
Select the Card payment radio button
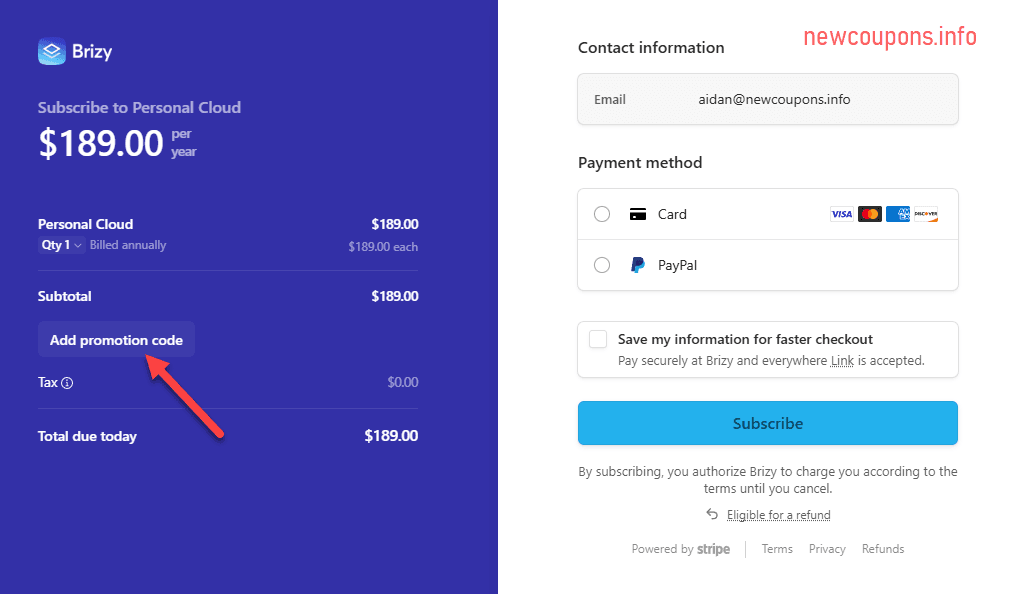(601, 213)
